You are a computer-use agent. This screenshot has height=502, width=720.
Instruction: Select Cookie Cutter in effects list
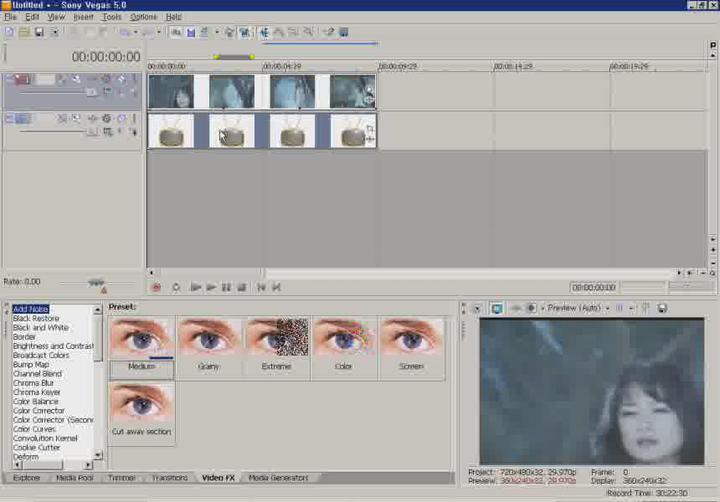coord(36,447)
